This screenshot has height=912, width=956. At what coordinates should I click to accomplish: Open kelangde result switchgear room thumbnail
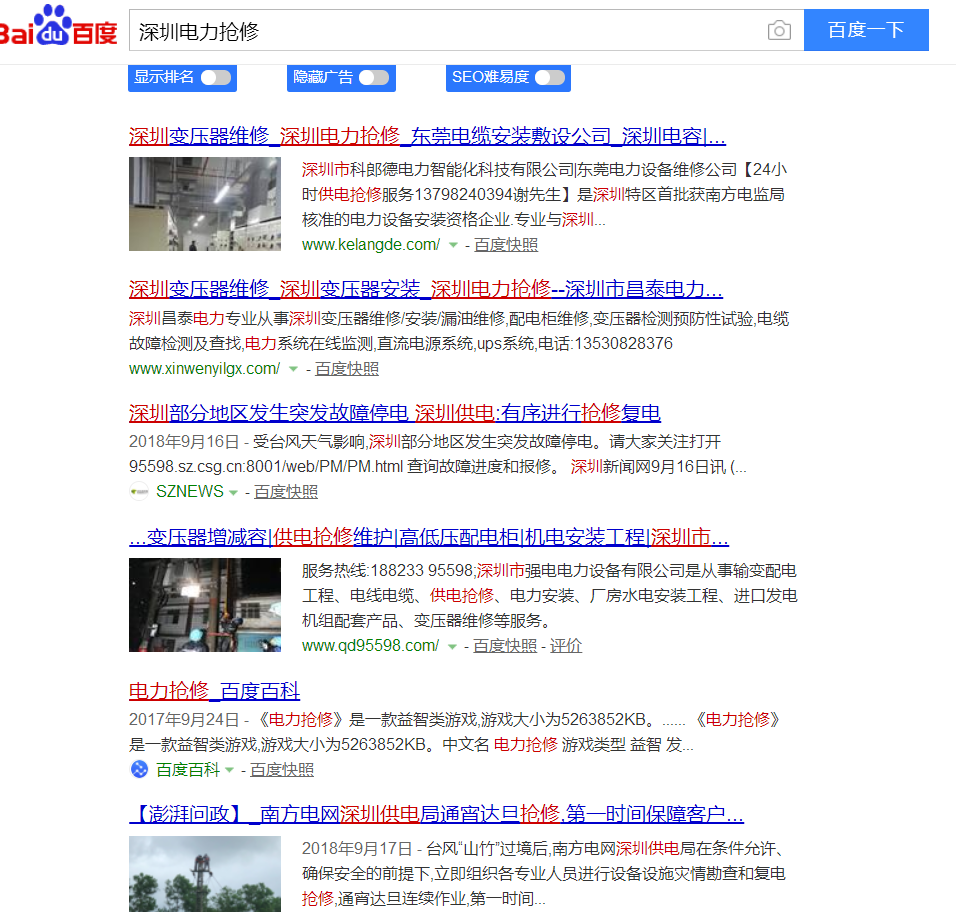click(x=205, y=204)
